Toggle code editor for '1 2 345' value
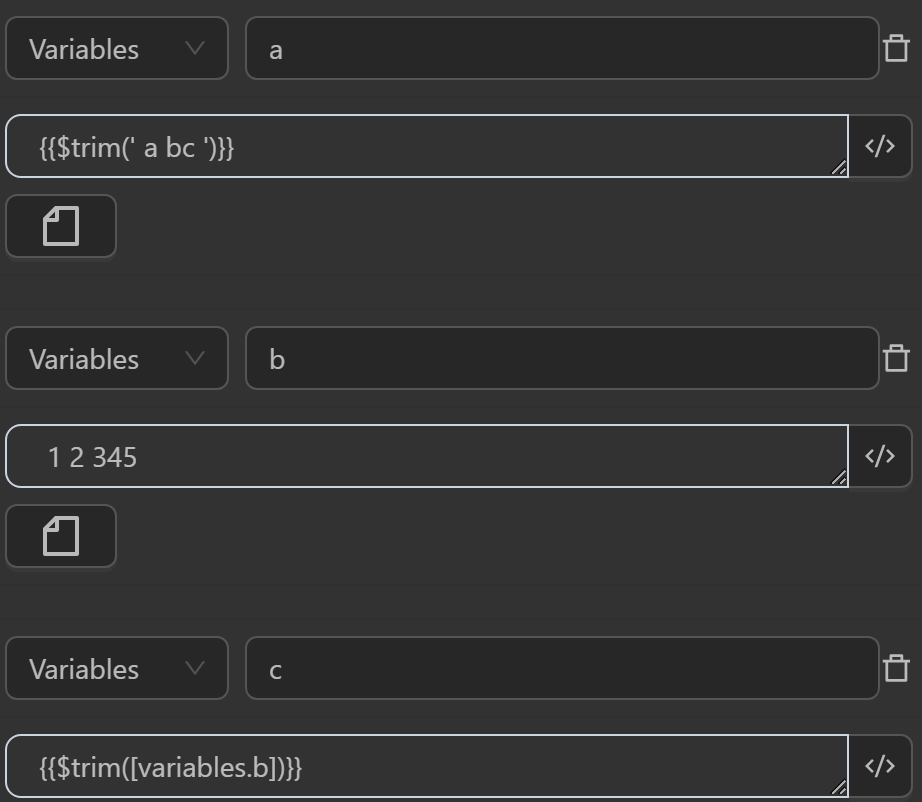The image size is (922, 802). (880, 457)
